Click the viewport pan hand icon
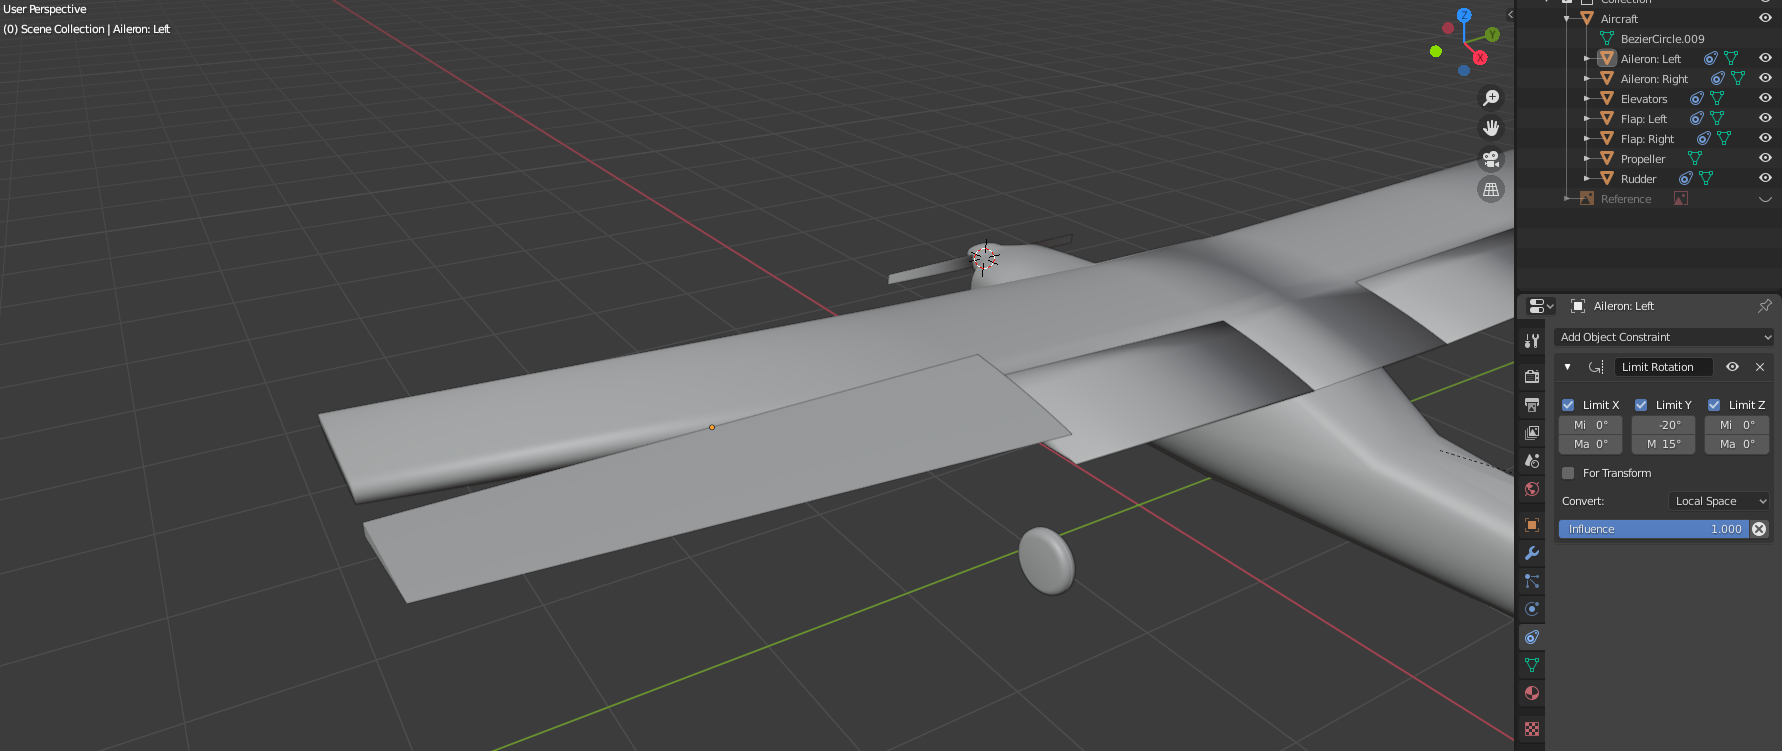Screen dimensions: 1782x751 point(1491,128)
